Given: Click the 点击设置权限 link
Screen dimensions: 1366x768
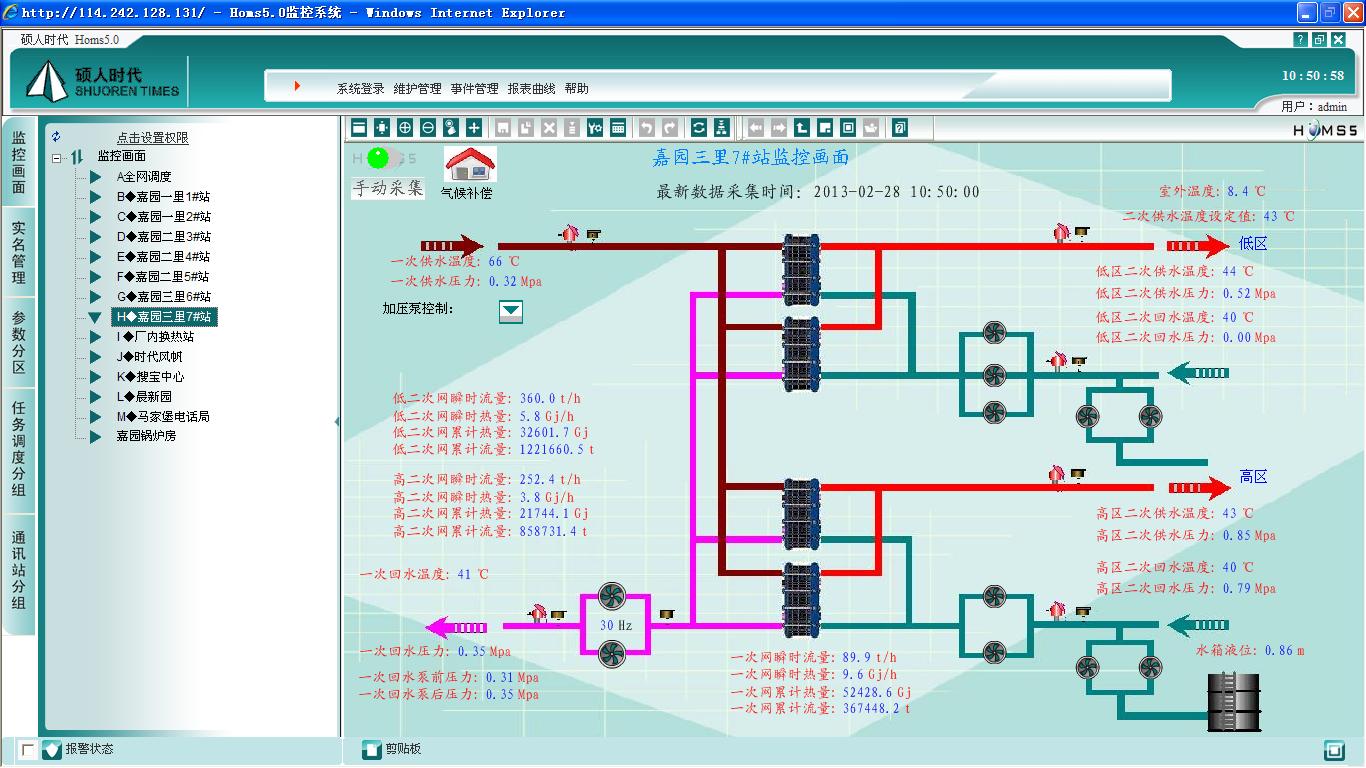Looking at the screenshot, I should point(152,138).
